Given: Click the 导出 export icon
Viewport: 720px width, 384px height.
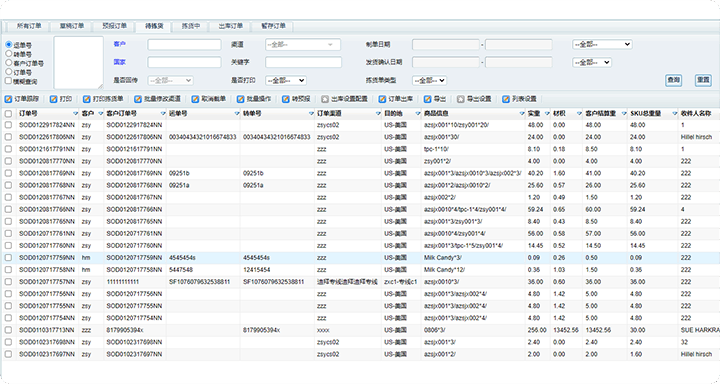Looking at the screenshot, I should click(x=428, y=99).
